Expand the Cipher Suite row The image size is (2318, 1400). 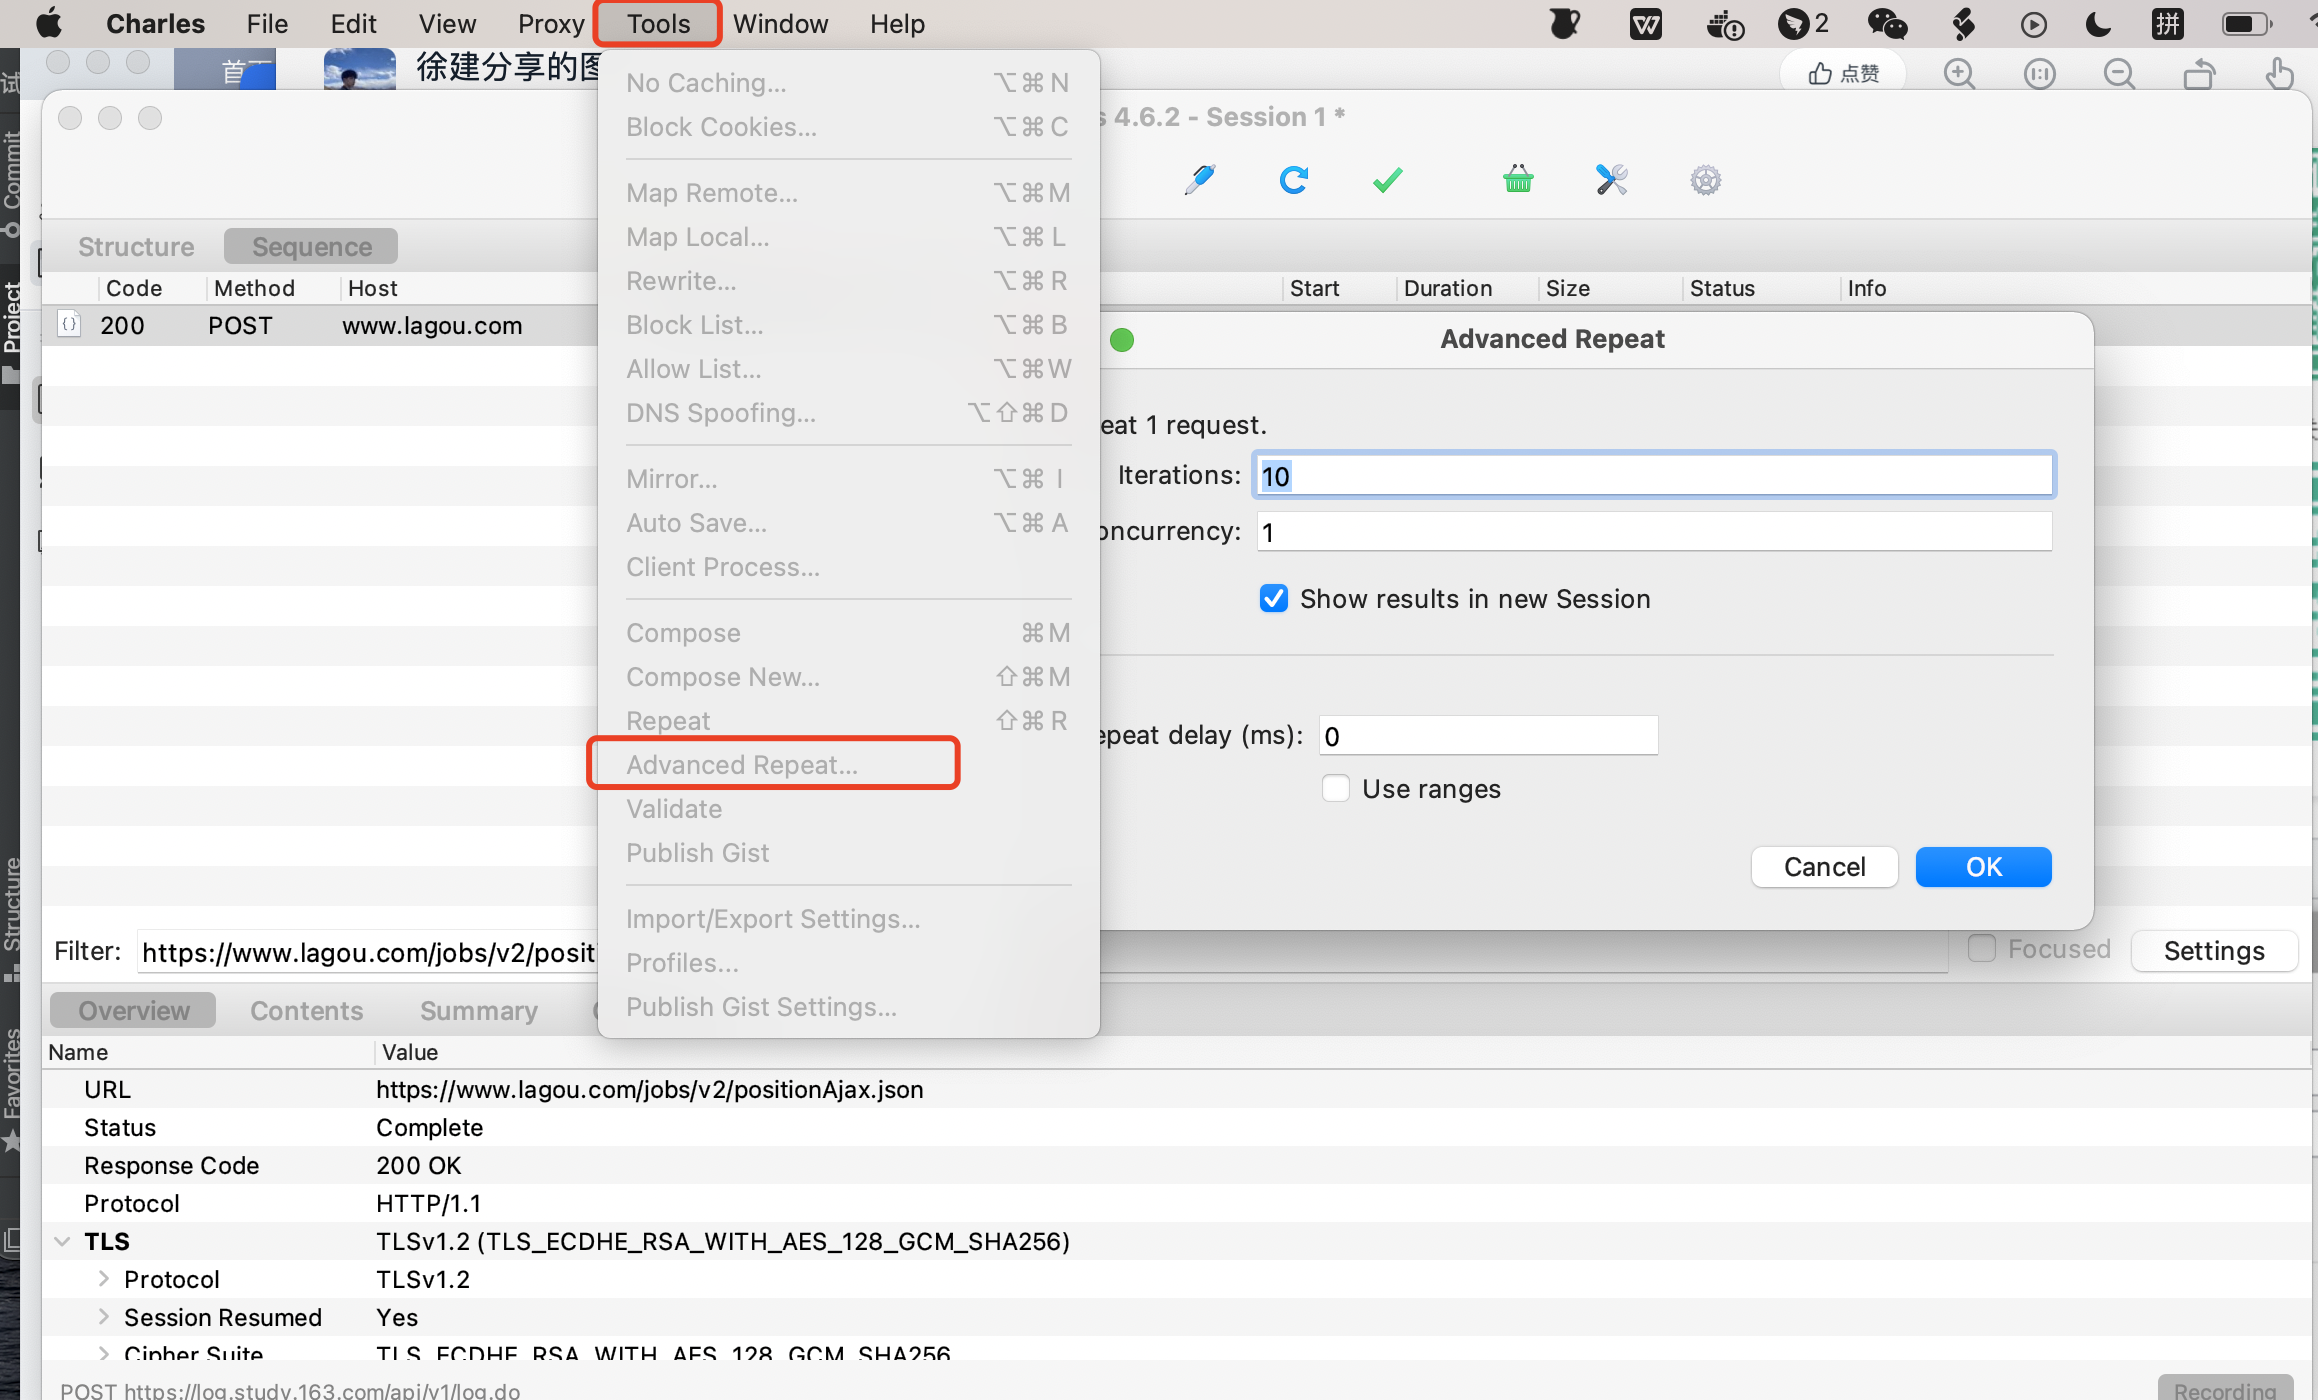pyautogui.click(x=103, y=1353)
